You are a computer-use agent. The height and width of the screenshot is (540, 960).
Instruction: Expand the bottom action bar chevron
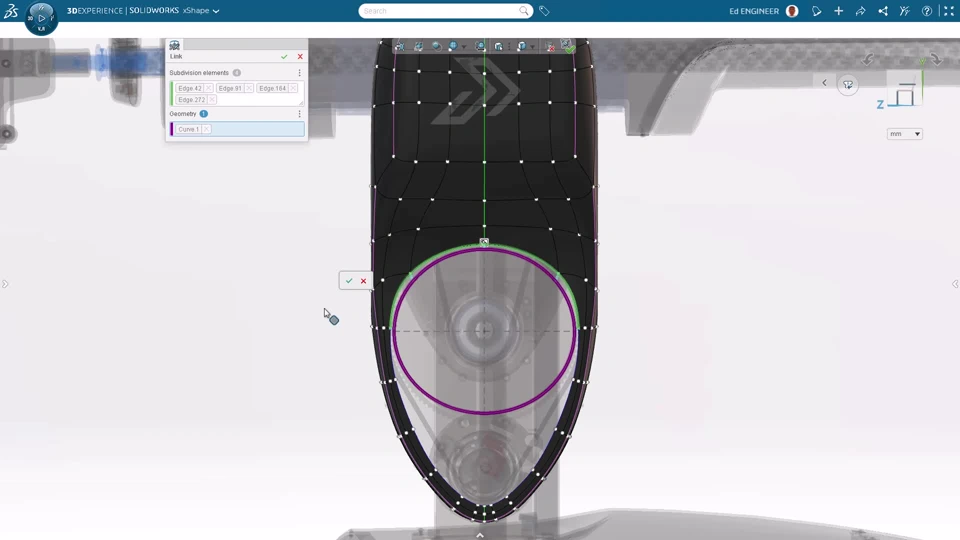point(480,535)
